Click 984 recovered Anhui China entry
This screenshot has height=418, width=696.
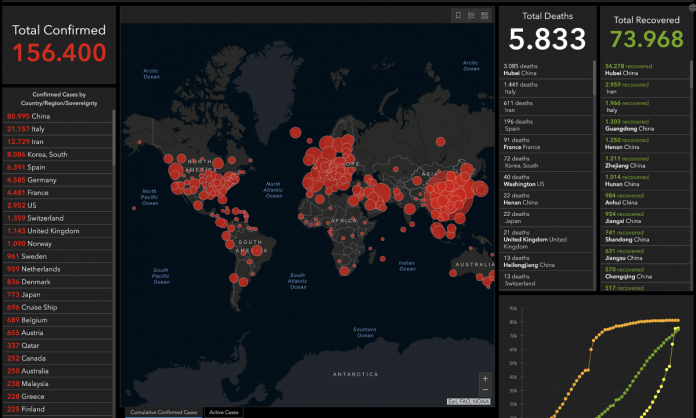tap(645, 199)
